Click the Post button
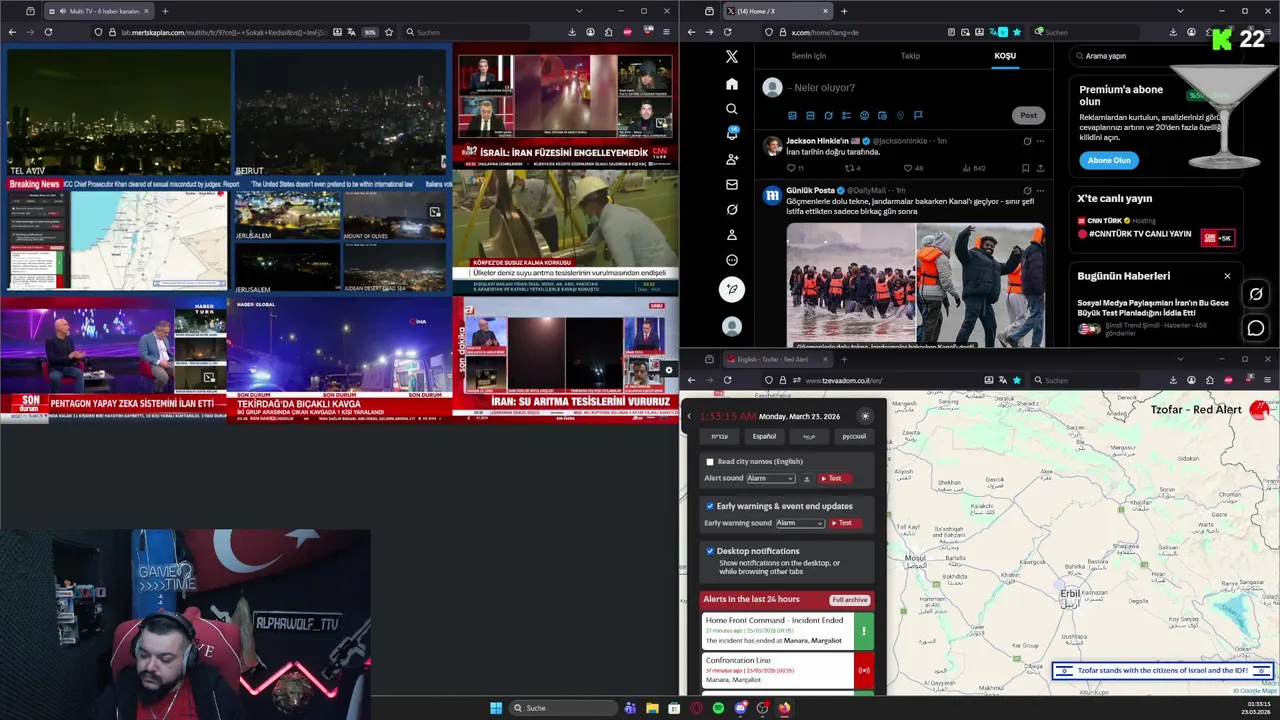The height and width of the screenshot is (720, 1280). coord(1028,115)
